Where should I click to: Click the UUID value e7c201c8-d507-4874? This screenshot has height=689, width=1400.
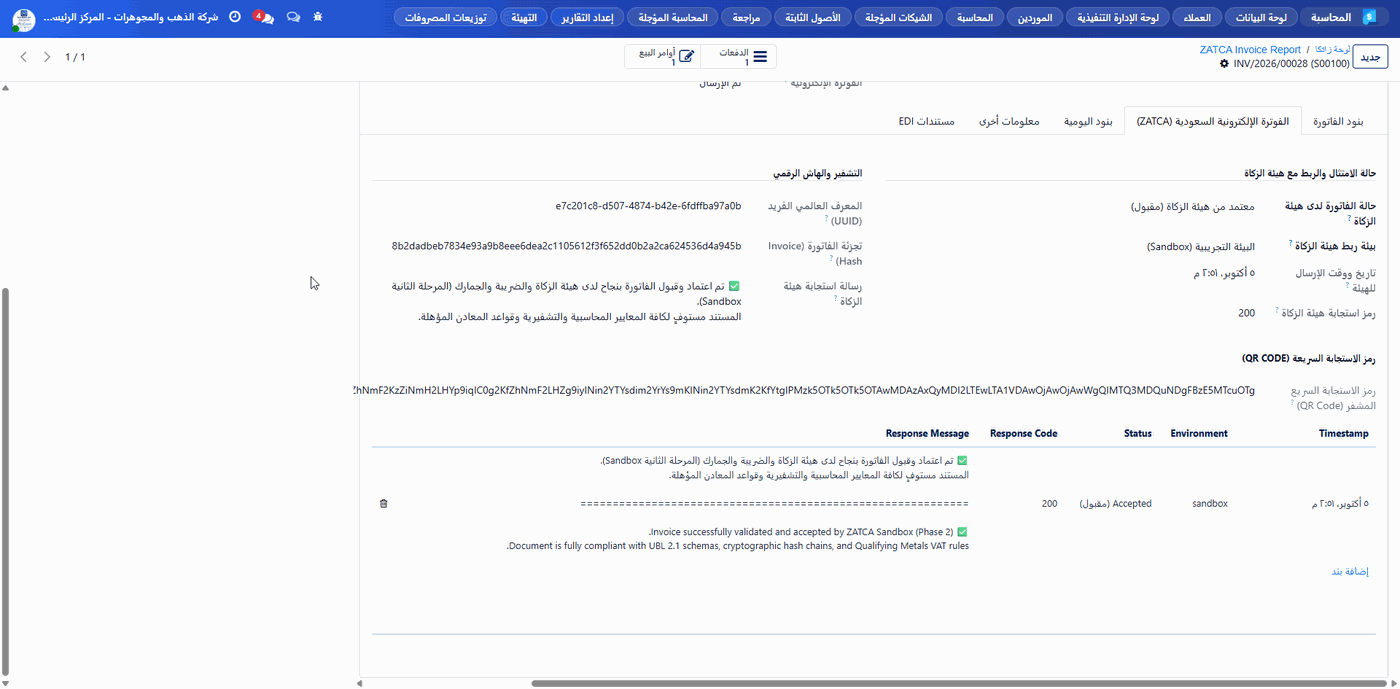[x=648, y=206]
